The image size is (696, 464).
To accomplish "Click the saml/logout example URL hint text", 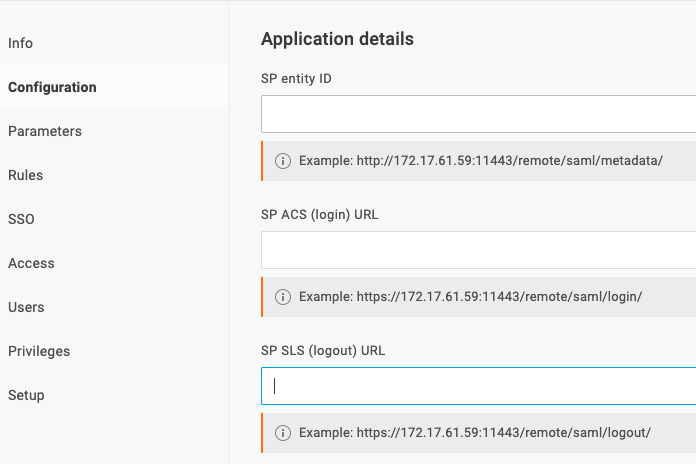I will [475, 433].
